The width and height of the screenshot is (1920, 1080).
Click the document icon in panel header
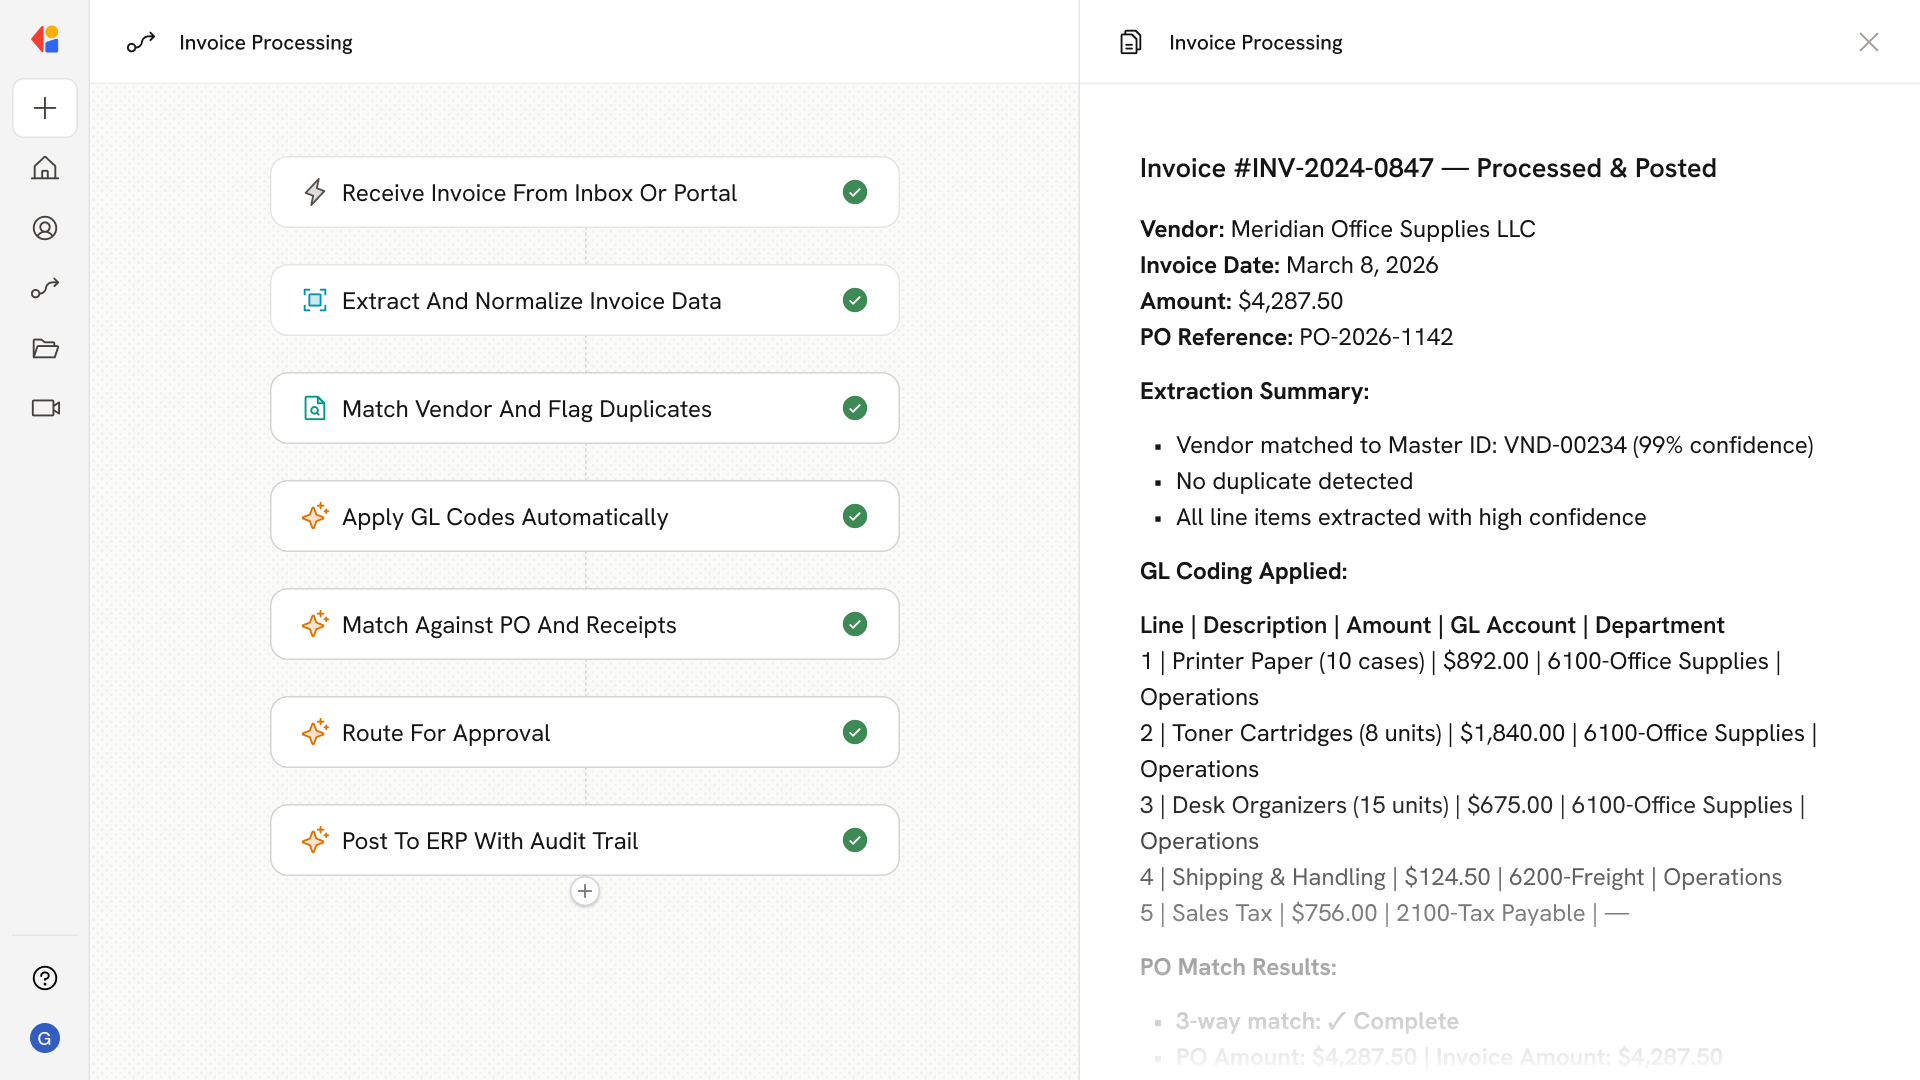(x=1130, y=42)
